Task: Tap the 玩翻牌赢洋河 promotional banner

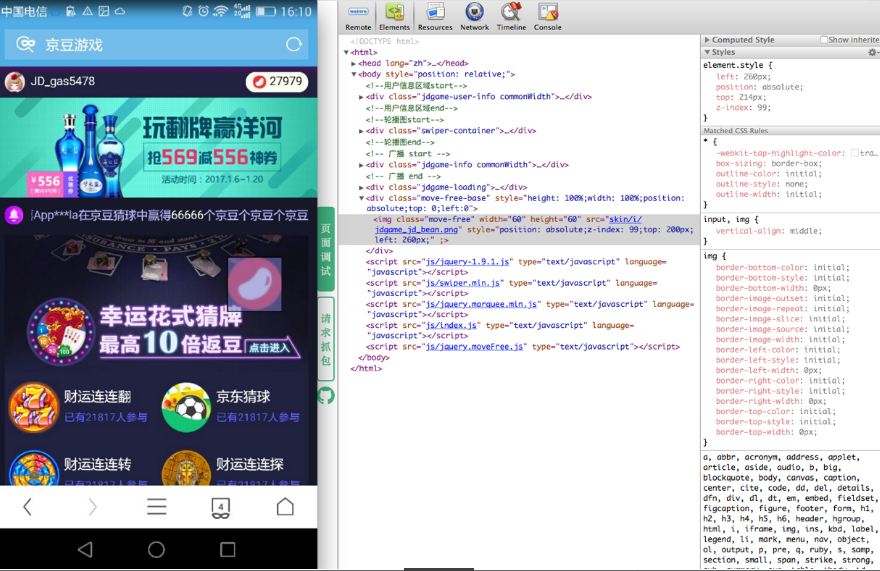Action: pos(158,148)
